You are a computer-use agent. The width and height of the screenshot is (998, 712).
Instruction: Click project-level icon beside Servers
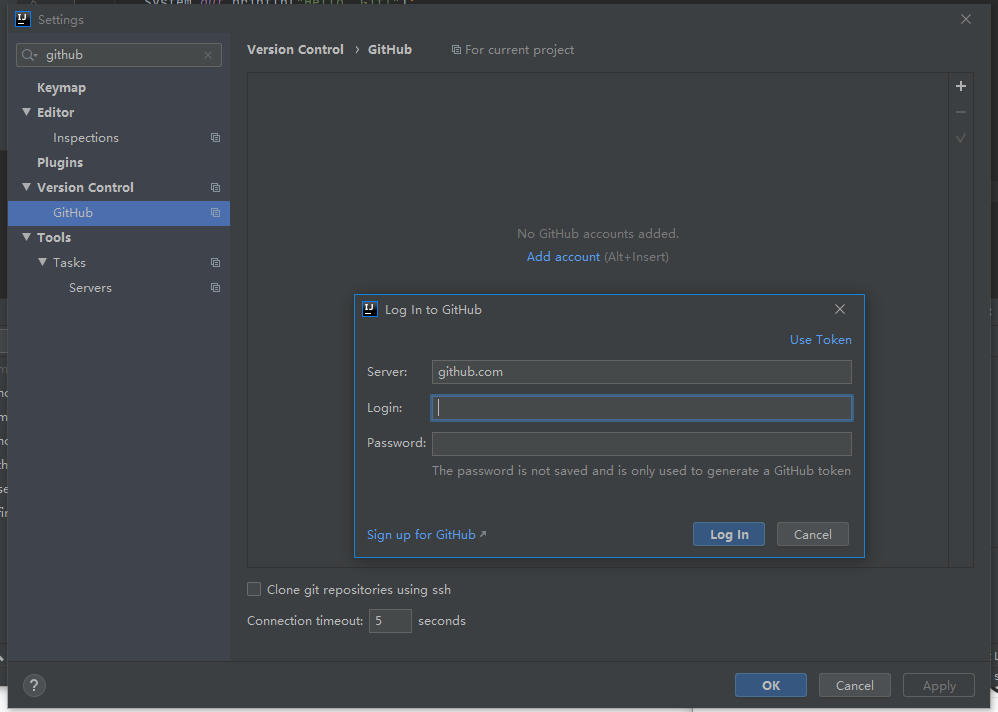(x=215, y=288)
